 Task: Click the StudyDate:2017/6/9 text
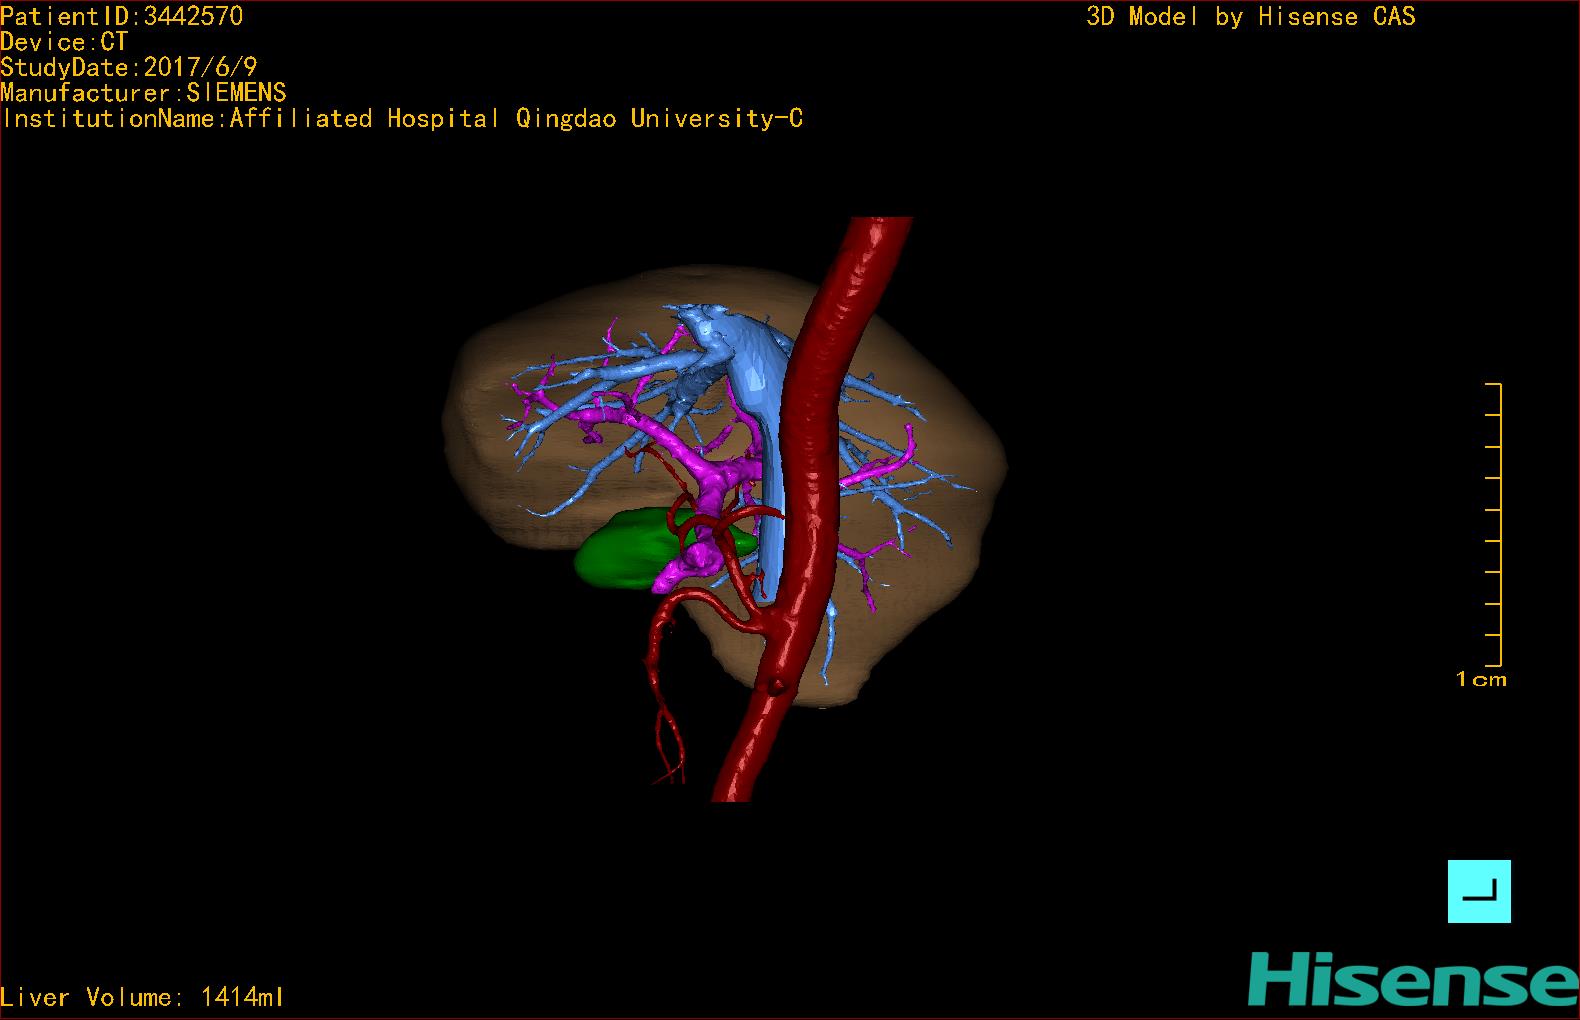click(129, 67)
